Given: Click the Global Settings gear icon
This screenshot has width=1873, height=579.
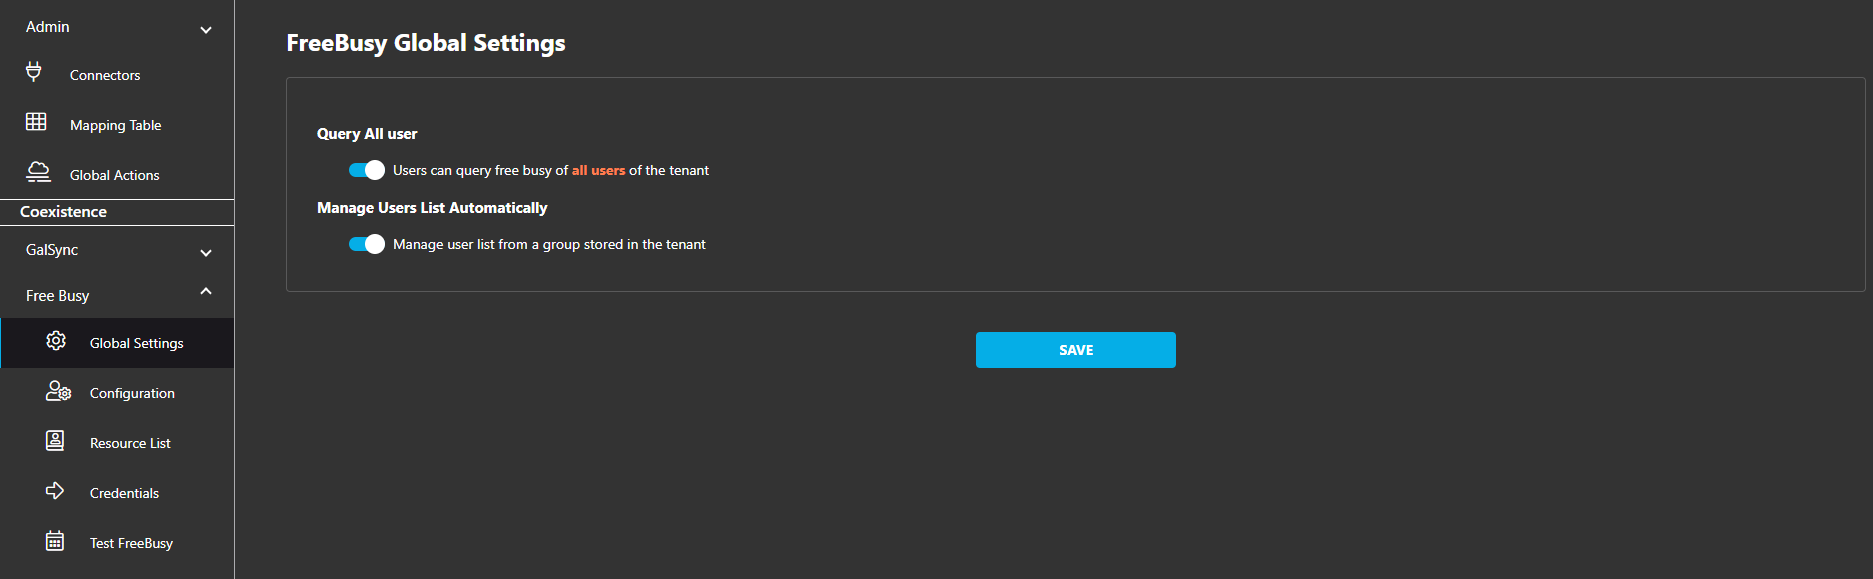Looking at the screenshot, I should pos(56,341).
